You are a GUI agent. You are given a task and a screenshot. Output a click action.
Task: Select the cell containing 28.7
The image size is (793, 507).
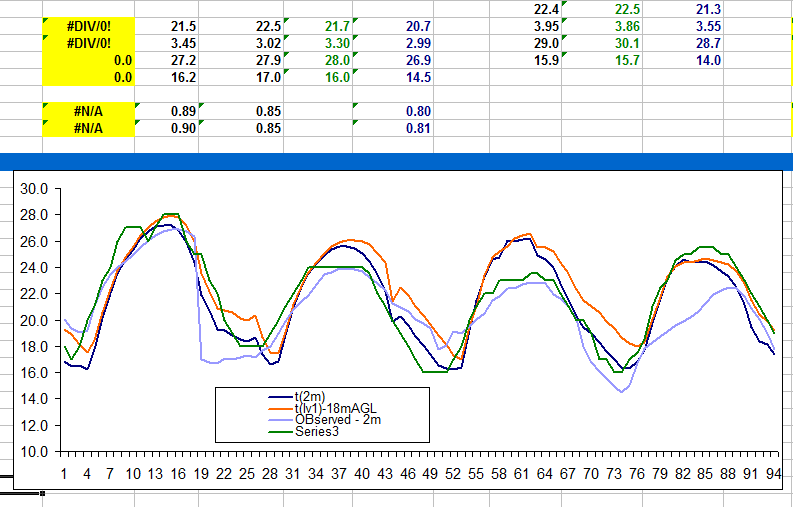click(x=707, y=43)
